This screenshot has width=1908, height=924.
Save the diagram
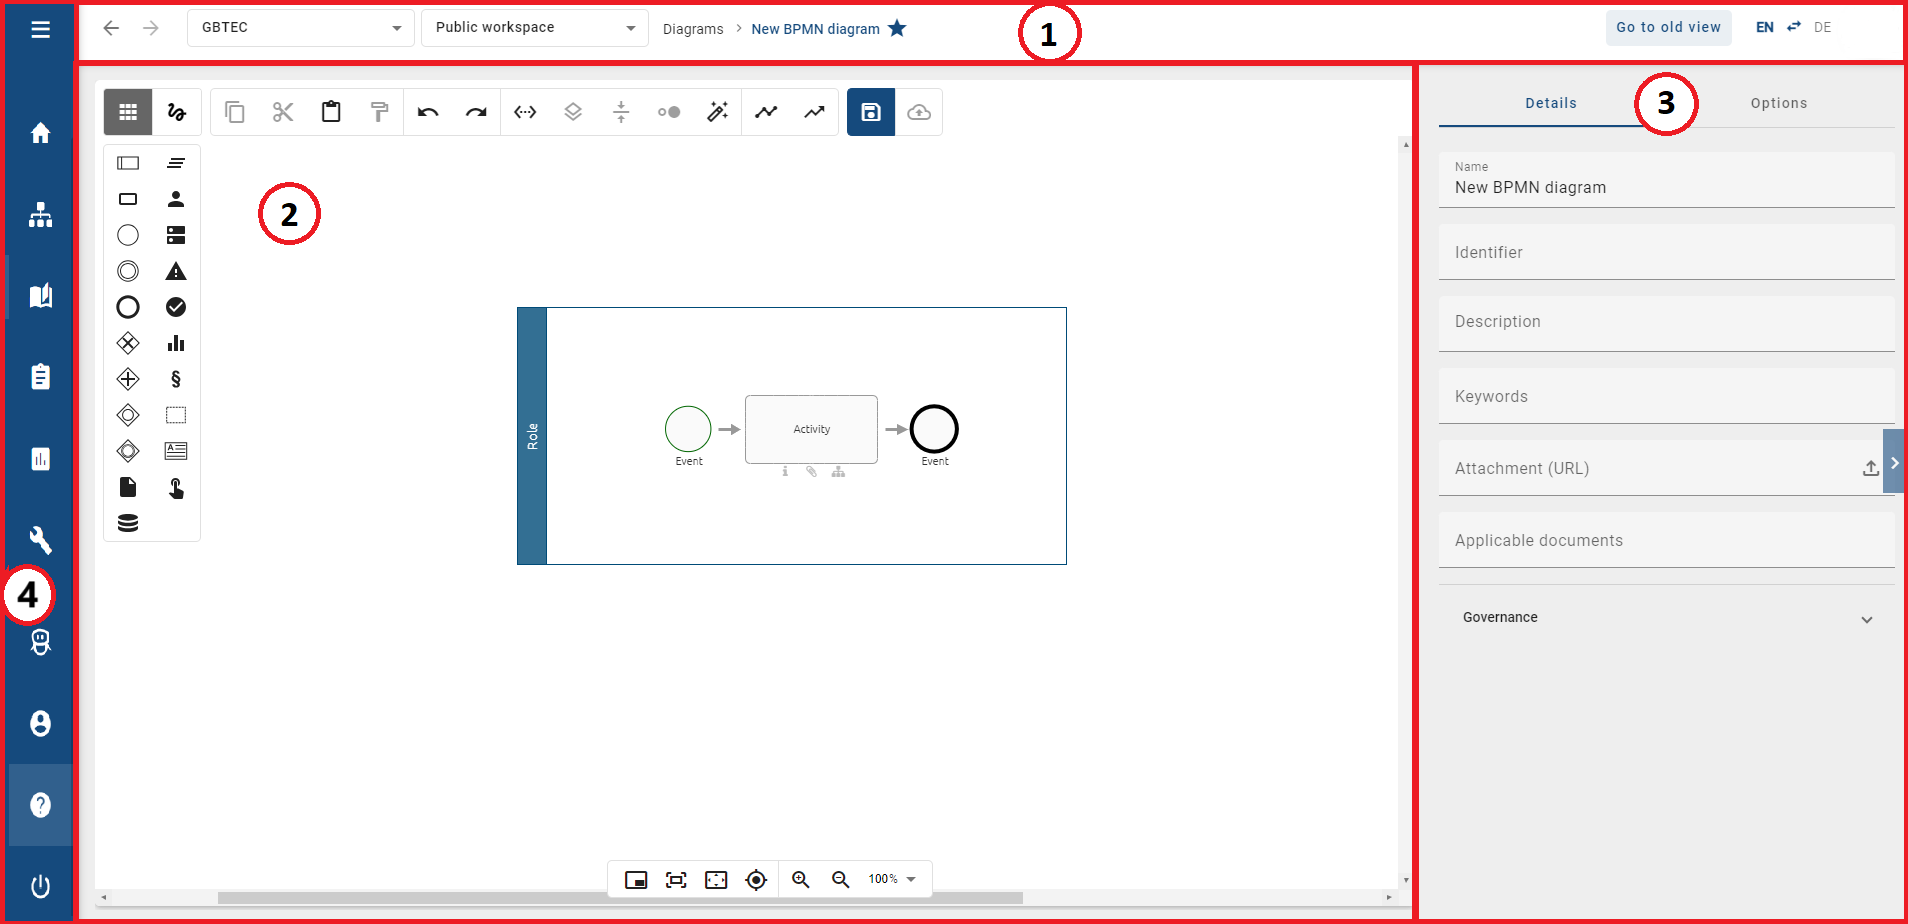870,112
